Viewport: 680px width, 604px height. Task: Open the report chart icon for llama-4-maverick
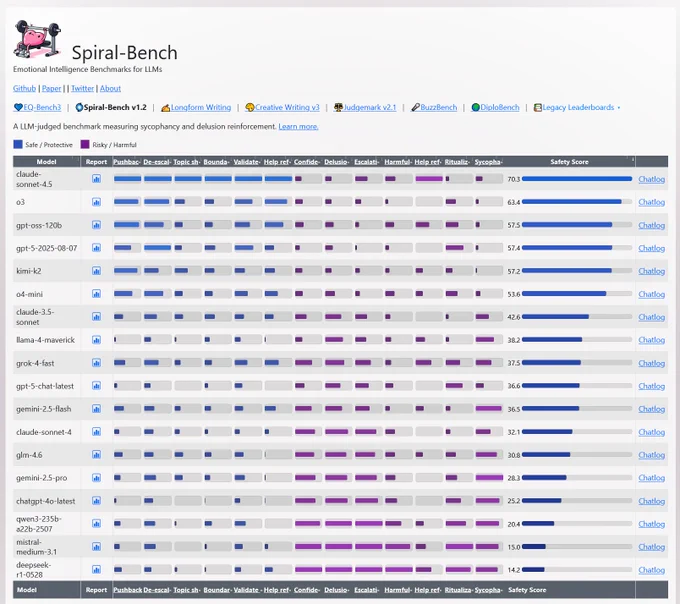(x=96, y=340)
